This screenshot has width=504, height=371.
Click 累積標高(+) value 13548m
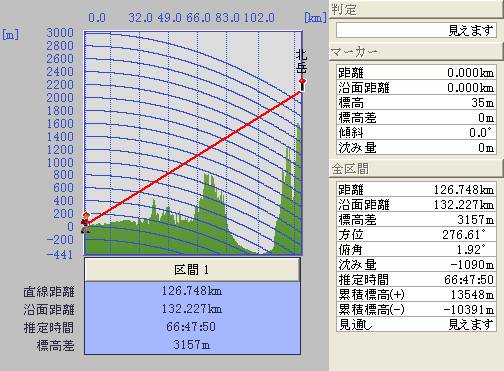point(472,294)
